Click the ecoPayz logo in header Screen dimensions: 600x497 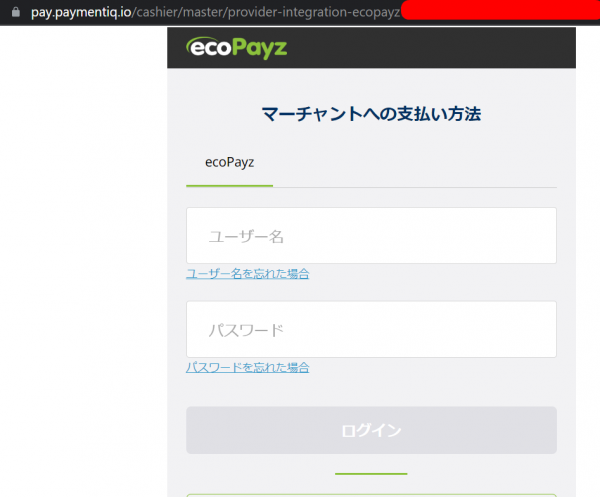[236, 48]
